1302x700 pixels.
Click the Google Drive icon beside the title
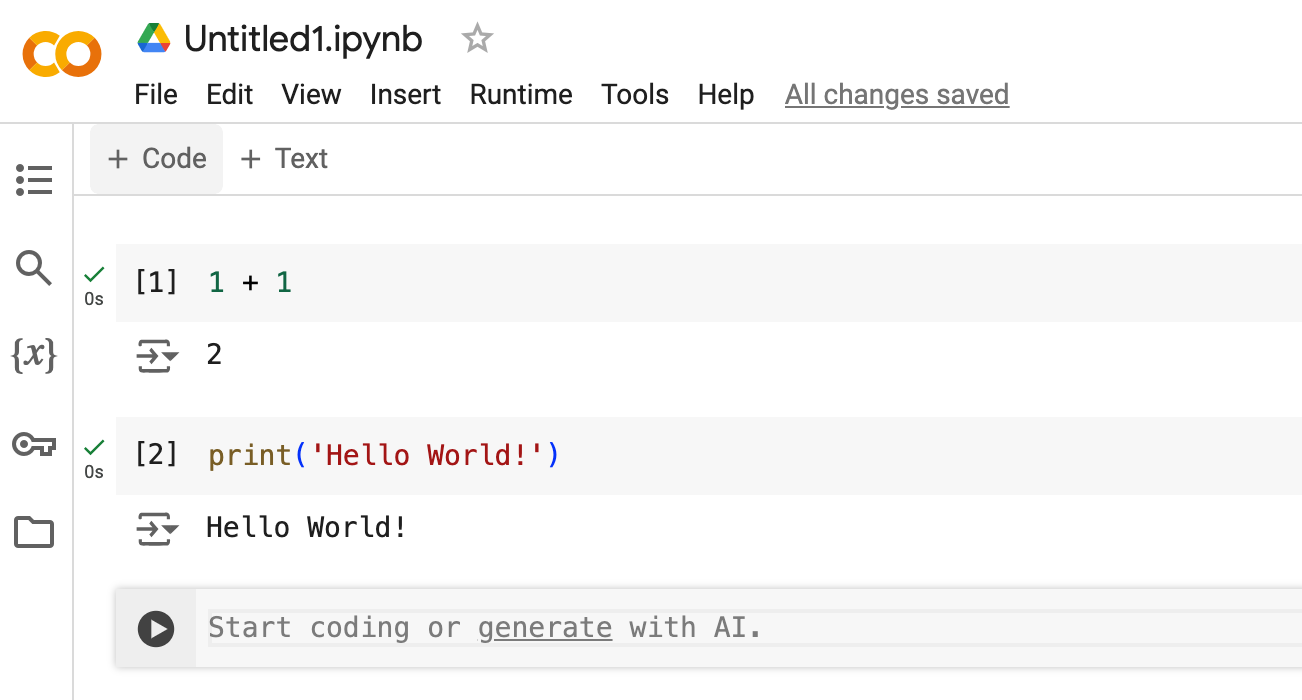(x=154, y=39)
